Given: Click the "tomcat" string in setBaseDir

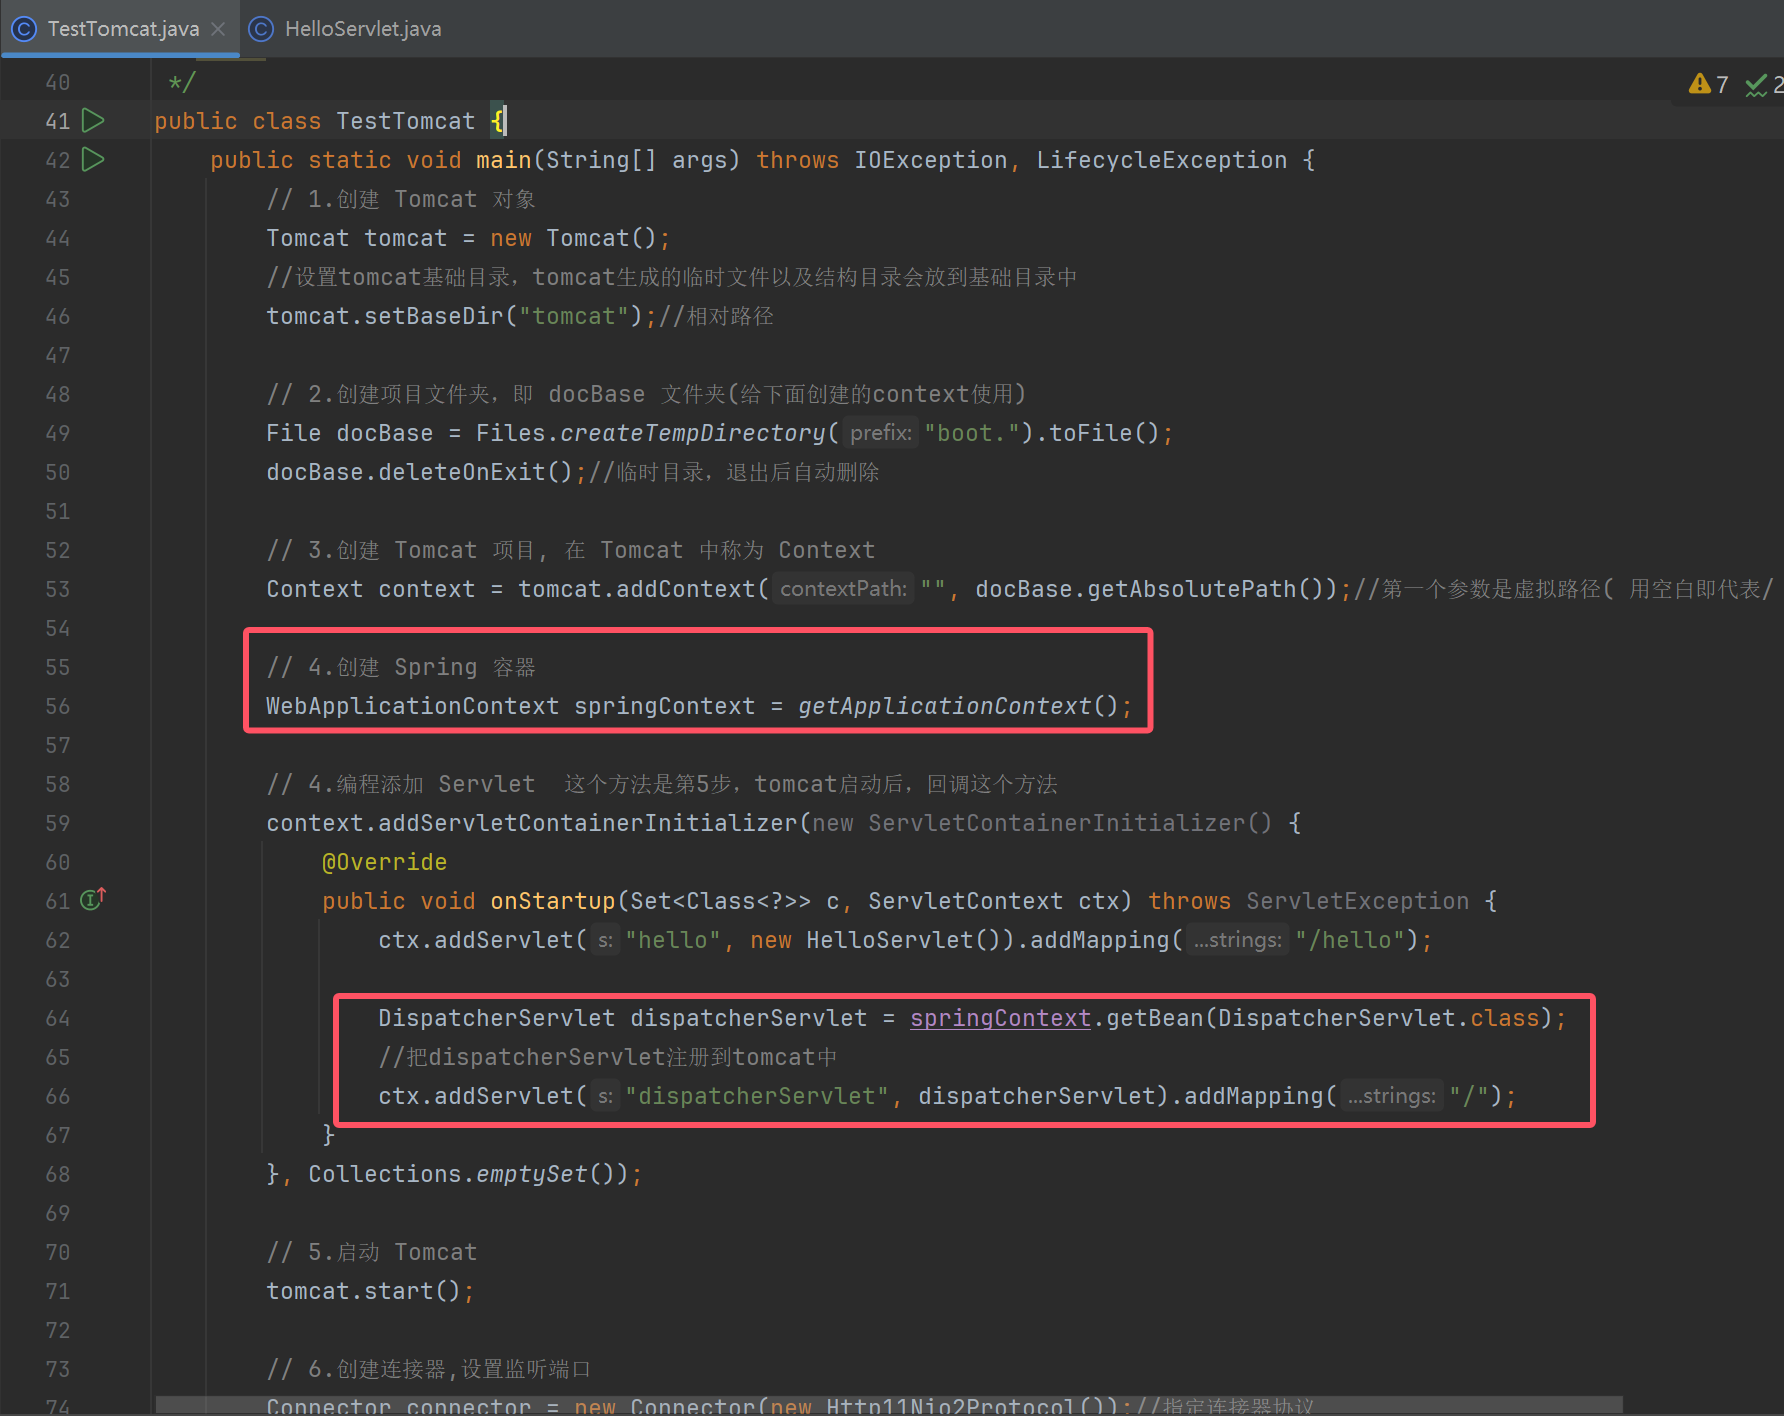Looking at the screenshot, I should point(573,316).
